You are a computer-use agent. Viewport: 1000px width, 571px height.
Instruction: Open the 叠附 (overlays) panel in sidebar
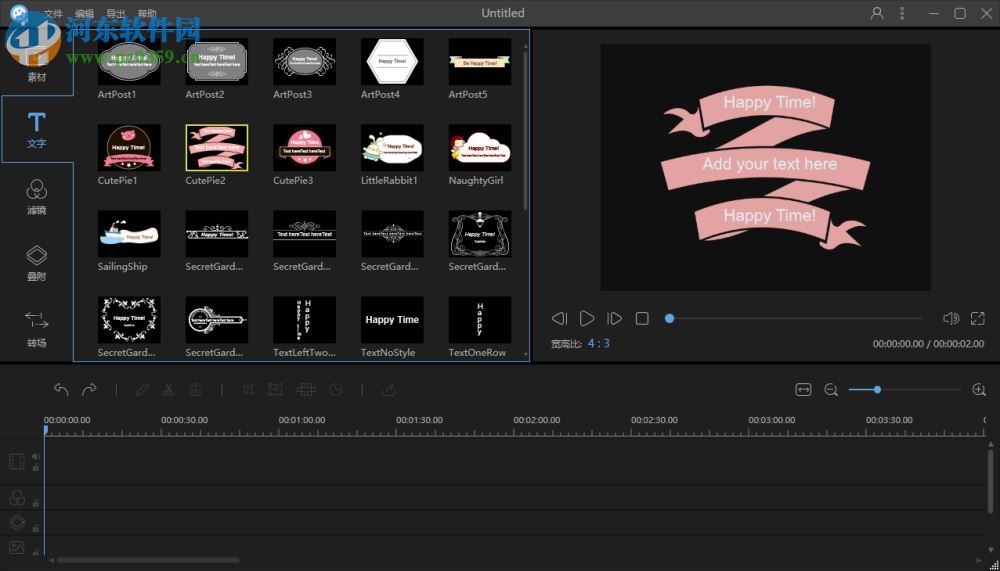pyautogui.click(x=36, y=262)
